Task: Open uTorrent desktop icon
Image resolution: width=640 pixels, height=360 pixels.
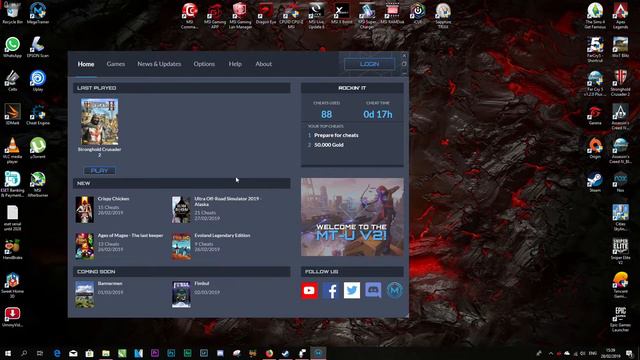Action: coord(38,148)
